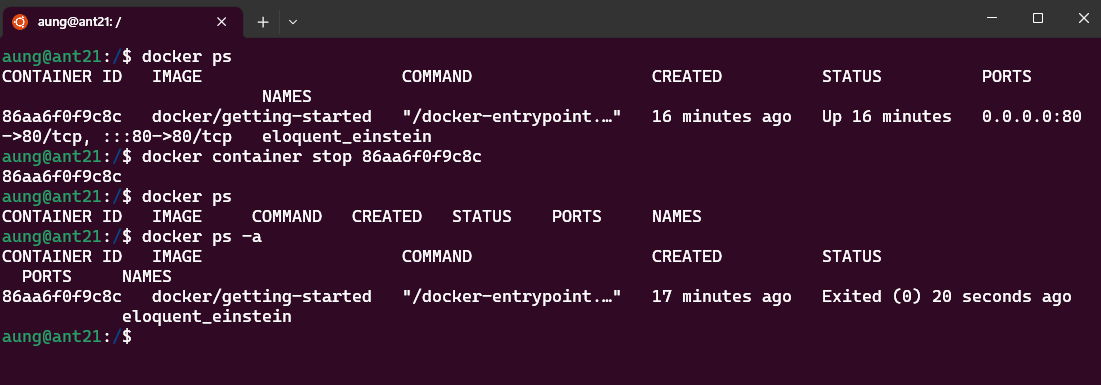Click the docker container stop command text
The image size is (1101, 385).
pyautogui.click(x=312, y=156)
